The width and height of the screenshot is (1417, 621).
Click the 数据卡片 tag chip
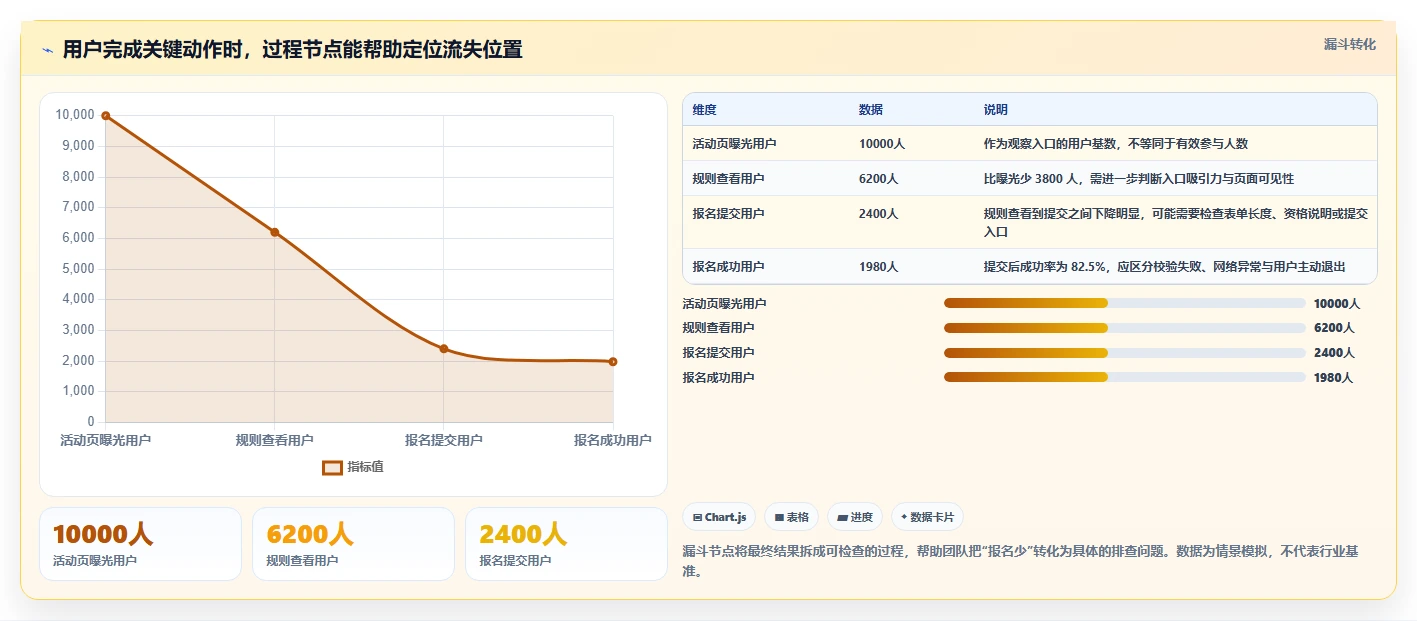click(927, 517)
